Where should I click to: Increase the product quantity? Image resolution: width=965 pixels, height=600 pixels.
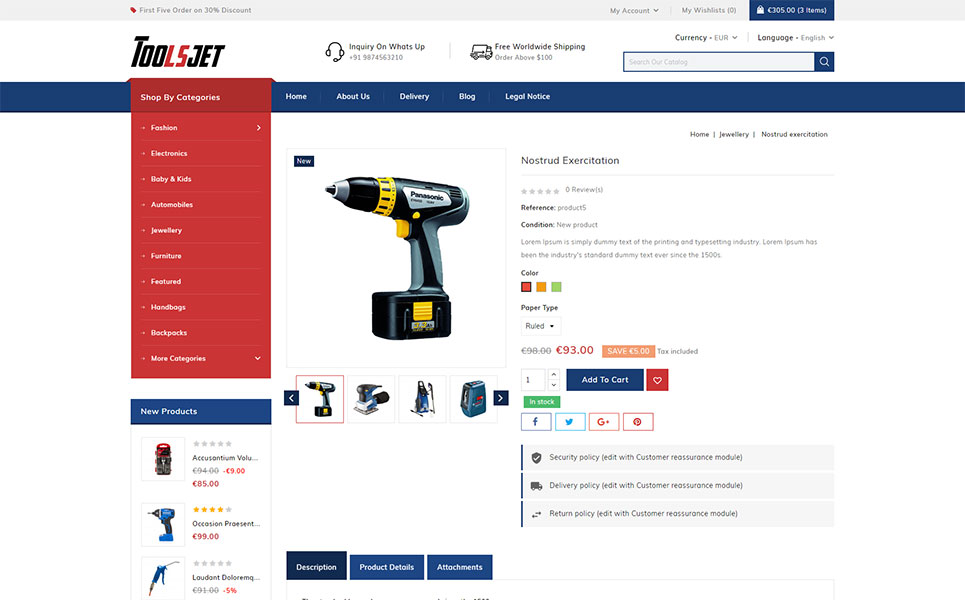554,374
